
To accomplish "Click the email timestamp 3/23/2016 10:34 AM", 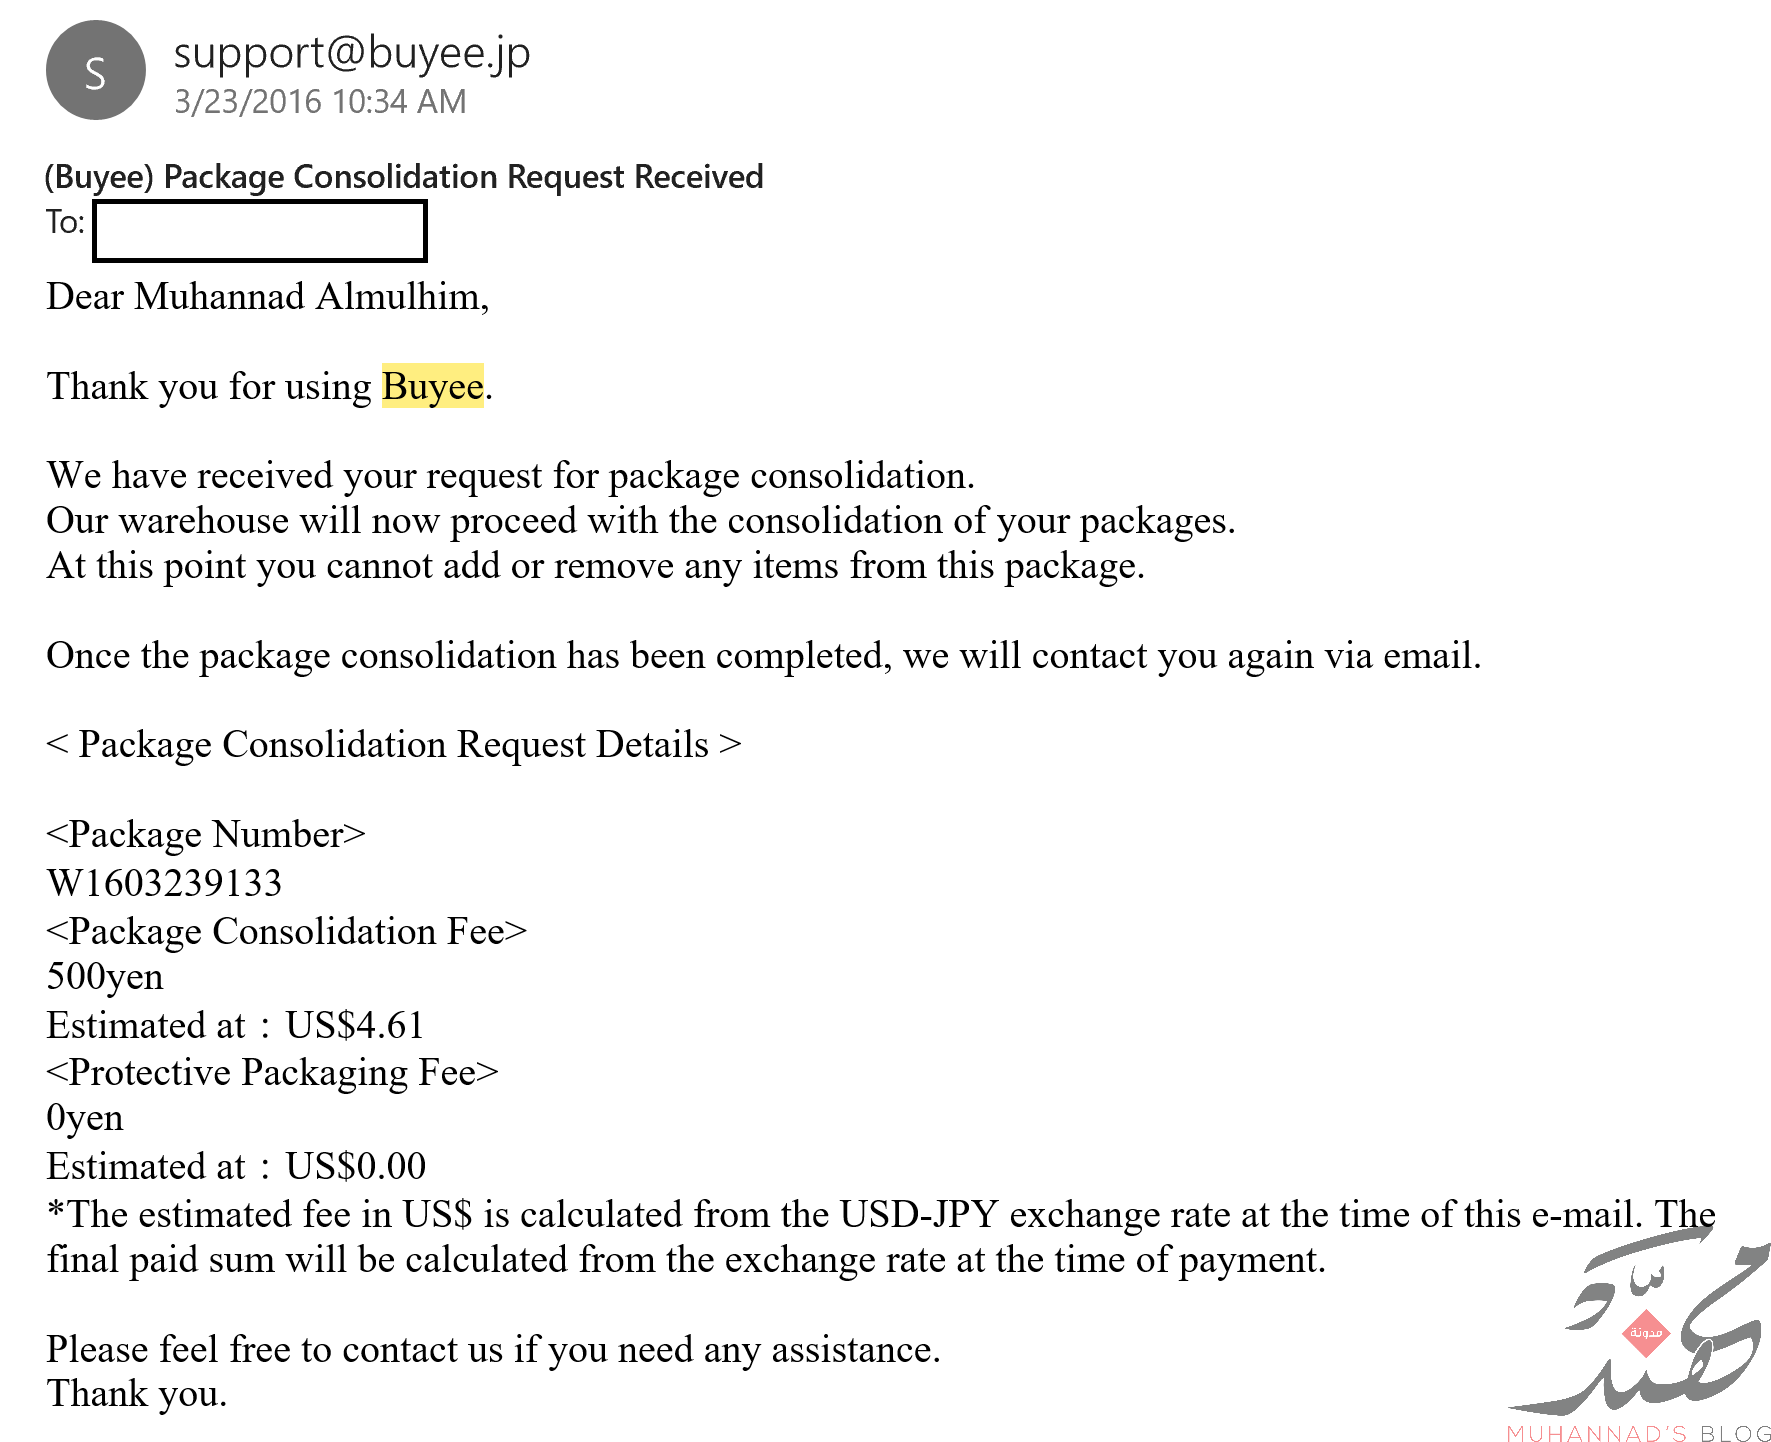I will coord(320,102).
